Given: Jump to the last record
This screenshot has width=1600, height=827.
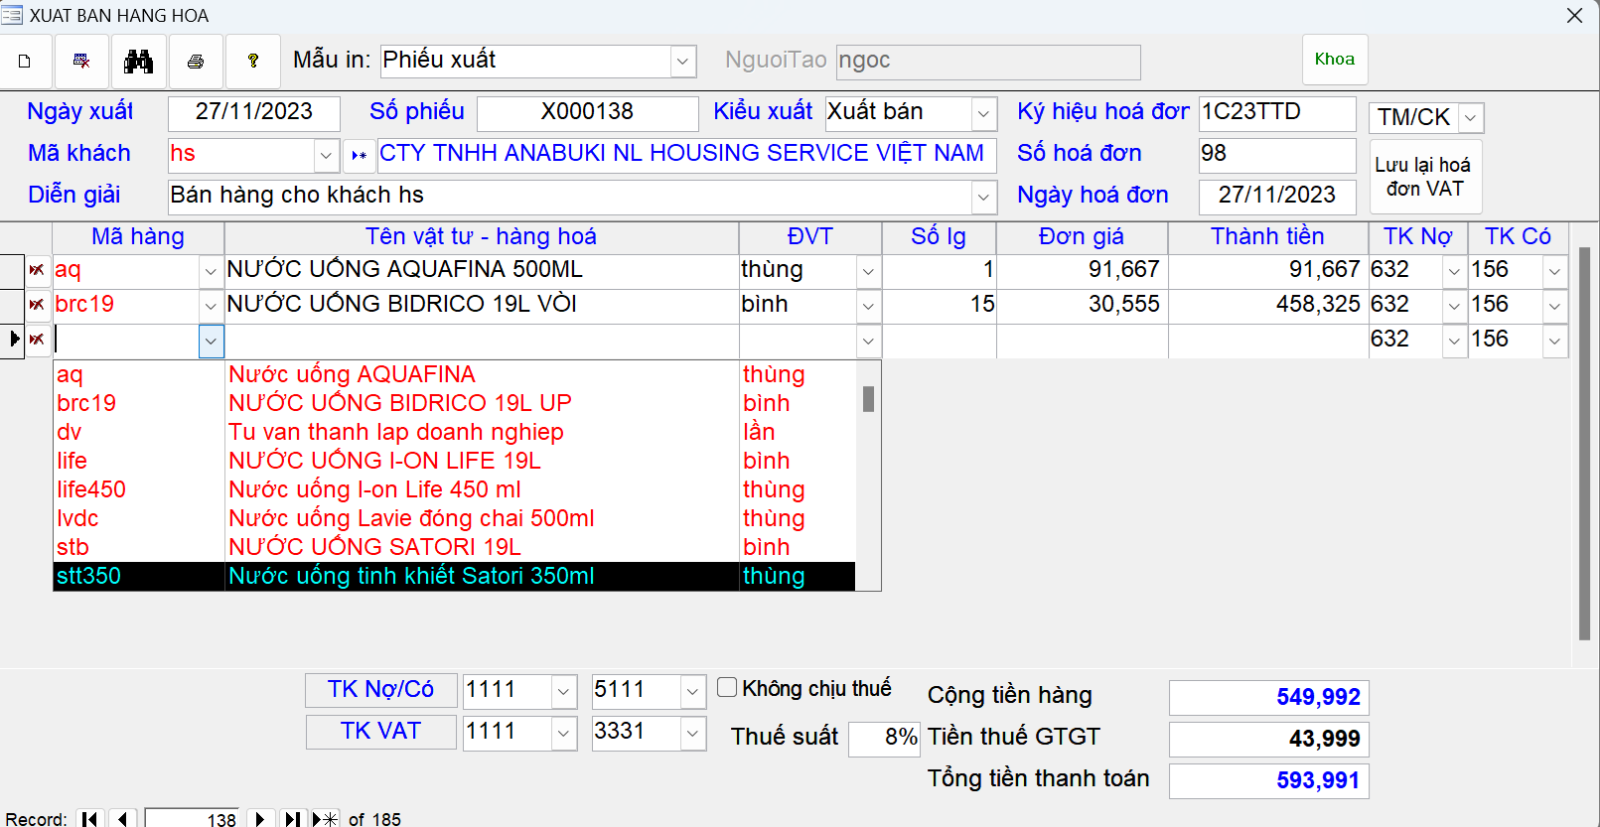Looking at the screenshot, I should coord(291,819).
